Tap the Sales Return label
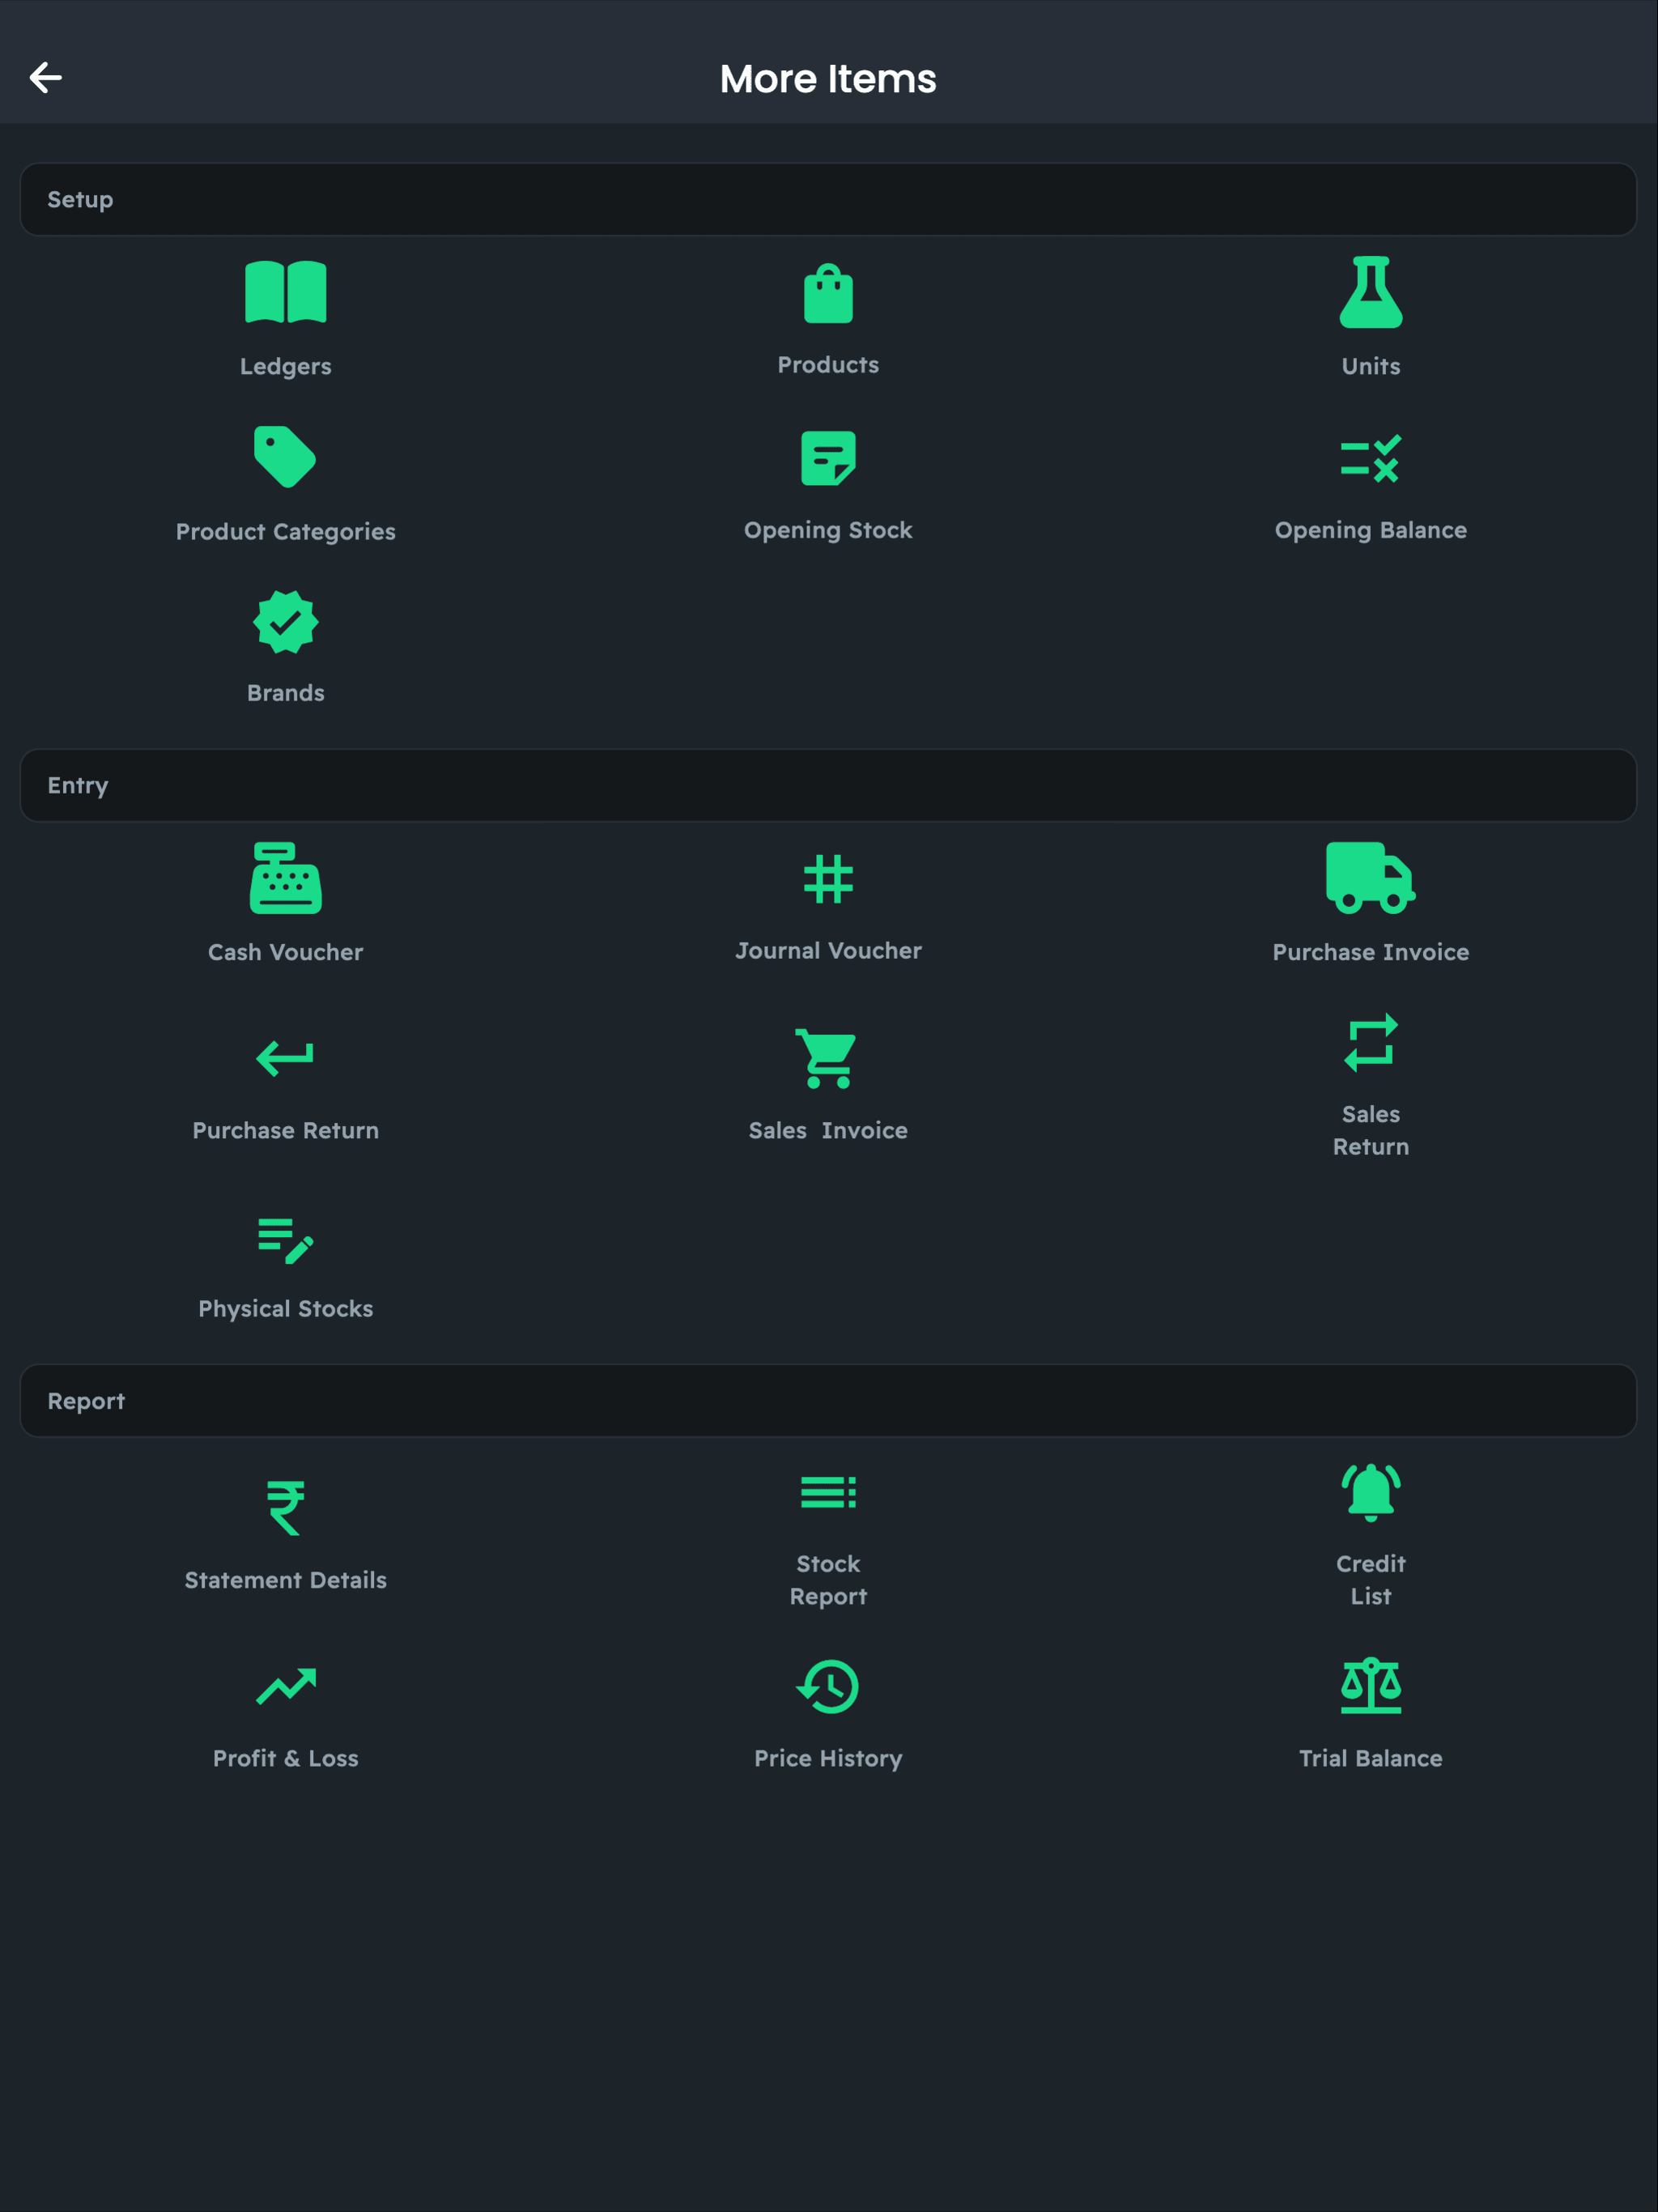The height and width of the screenshot is (2212, 1658). [x=1371, y=1130]
